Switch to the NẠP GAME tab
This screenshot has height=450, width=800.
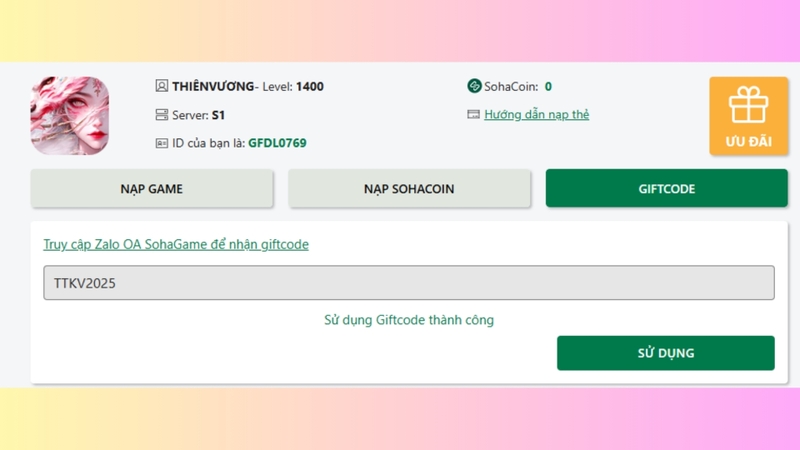[152, 189]
